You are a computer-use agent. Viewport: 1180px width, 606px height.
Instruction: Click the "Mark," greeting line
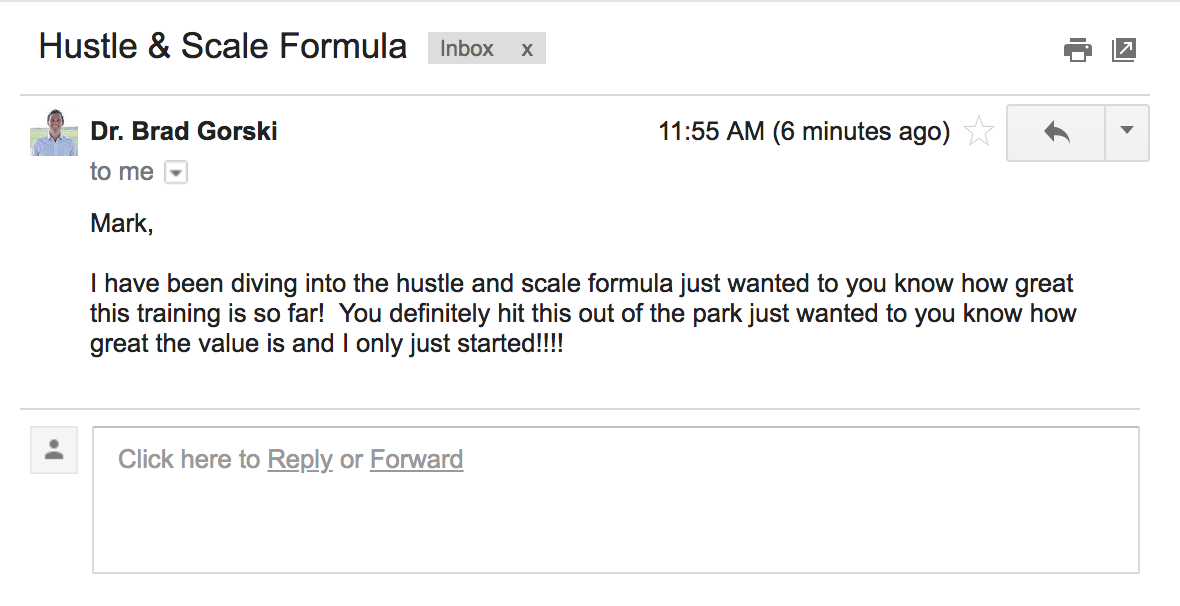point(122,223)
